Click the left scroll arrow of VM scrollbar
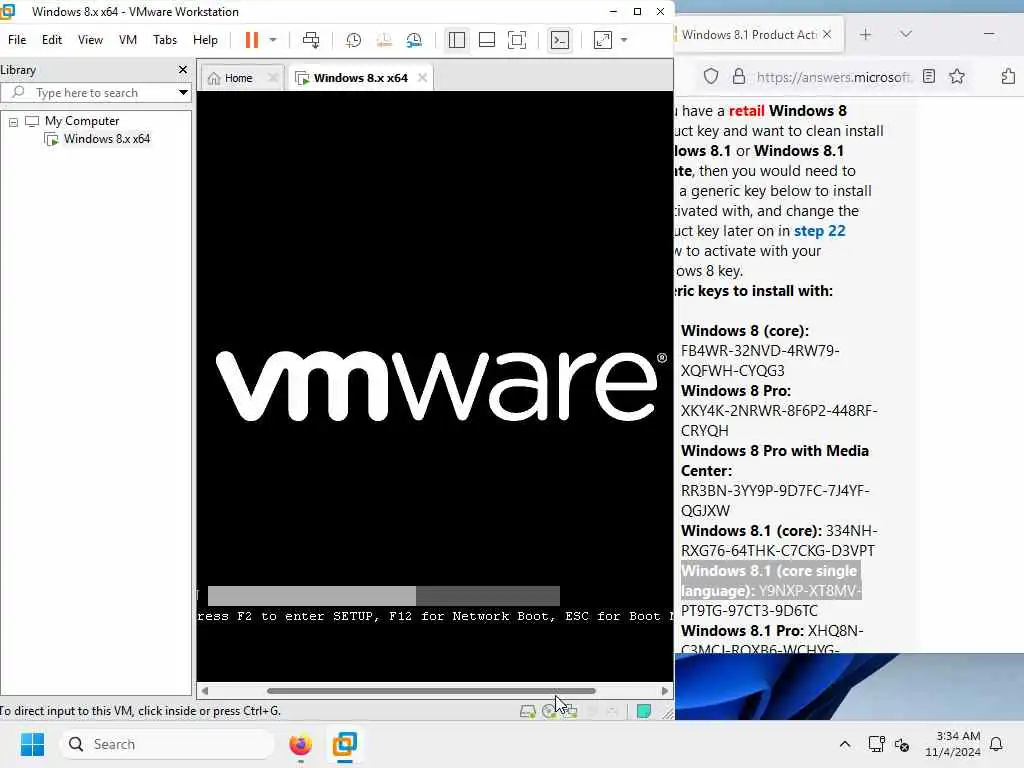Screen dimensions: 1024x768 (205, 690)
